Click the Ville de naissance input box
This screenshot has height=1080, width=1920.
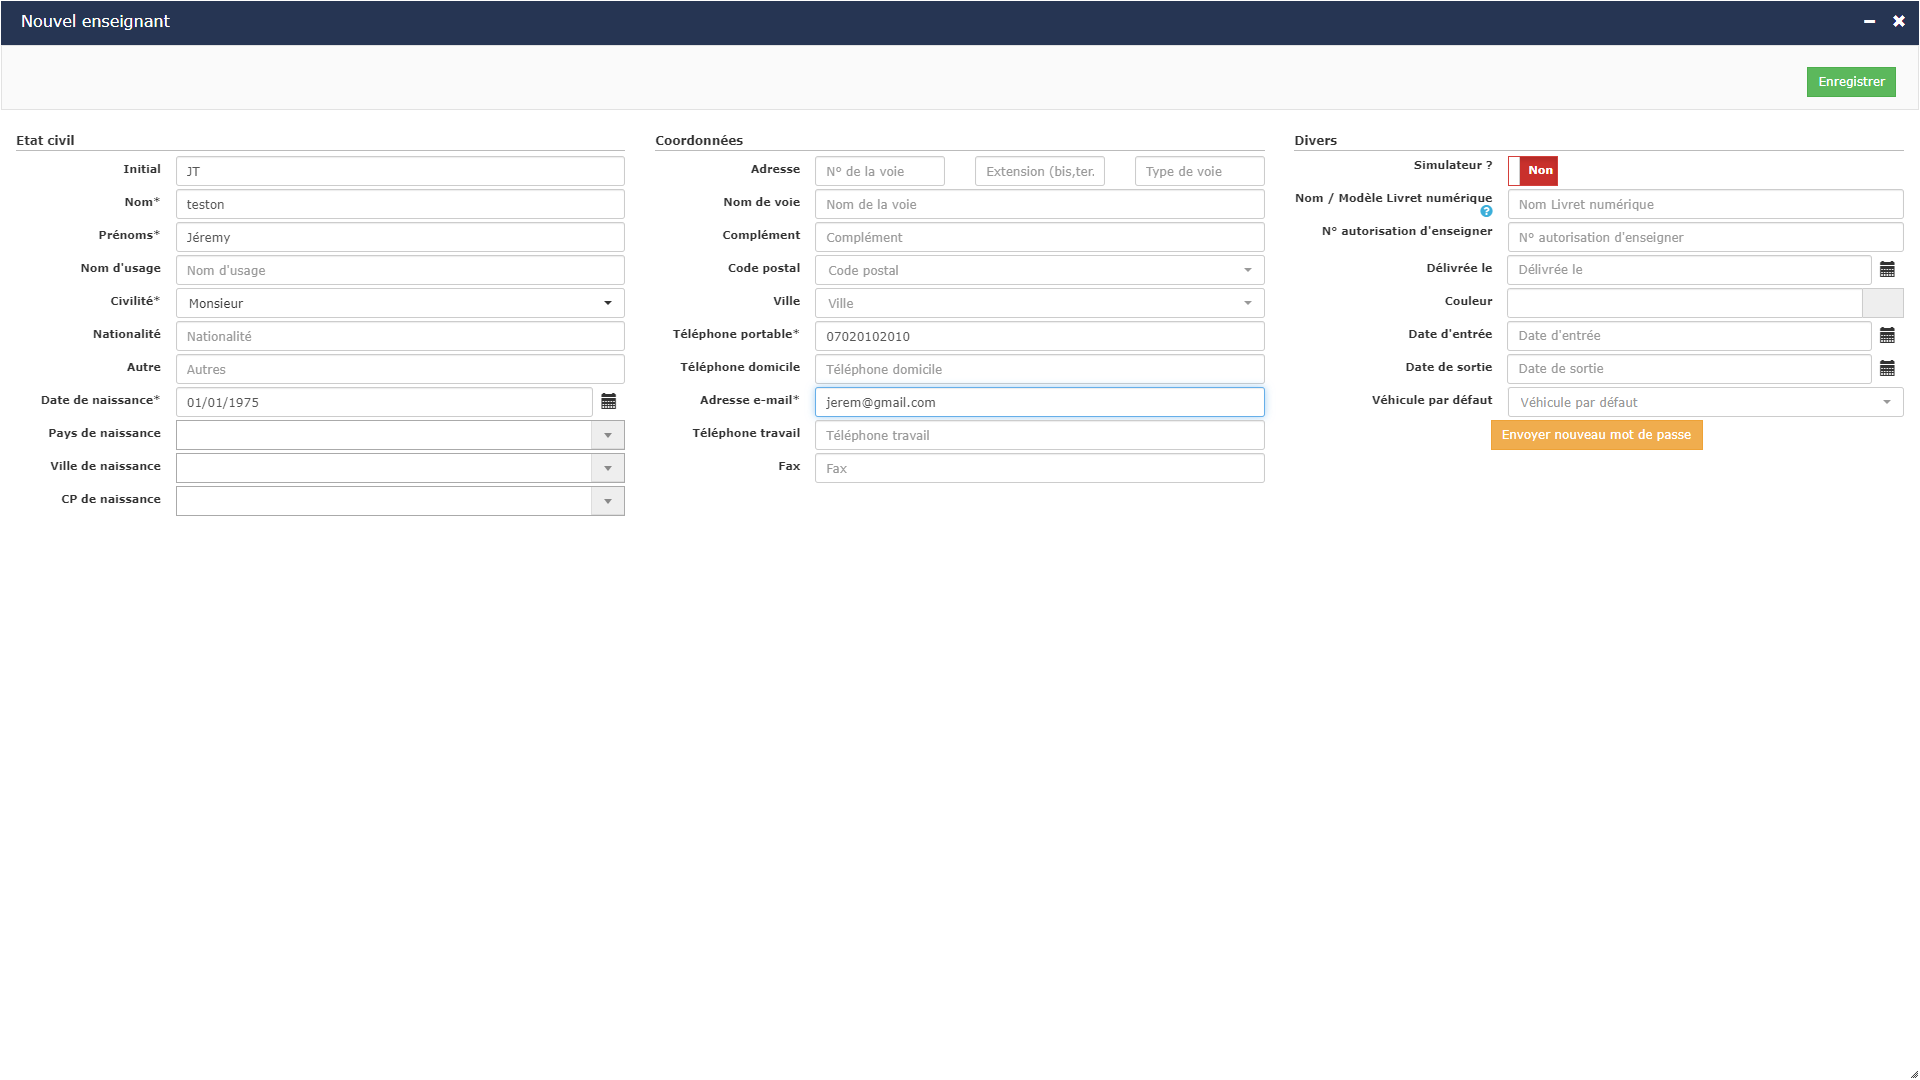[384, 468]
